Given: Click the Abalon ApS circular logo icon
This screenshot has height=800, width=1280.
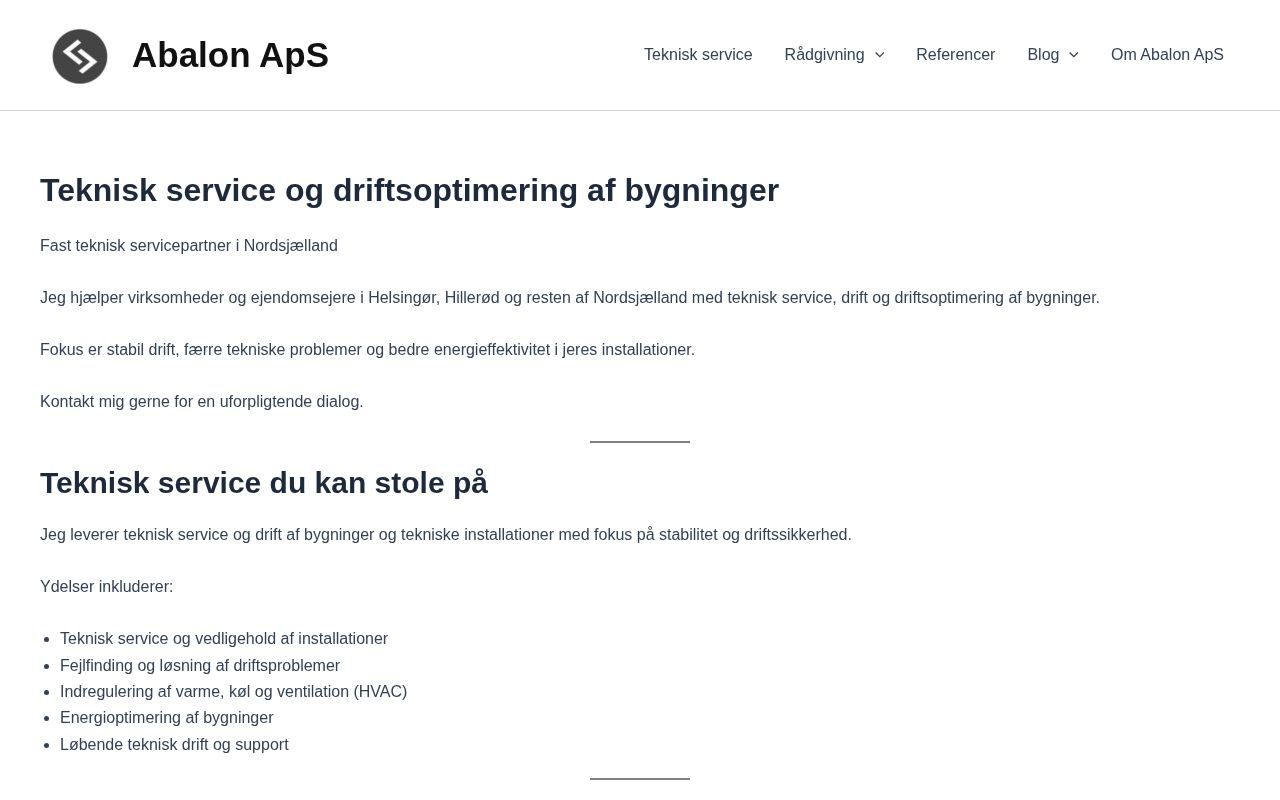Looking at the screenshot, I should pyautogui.click(x=80, y=56).
